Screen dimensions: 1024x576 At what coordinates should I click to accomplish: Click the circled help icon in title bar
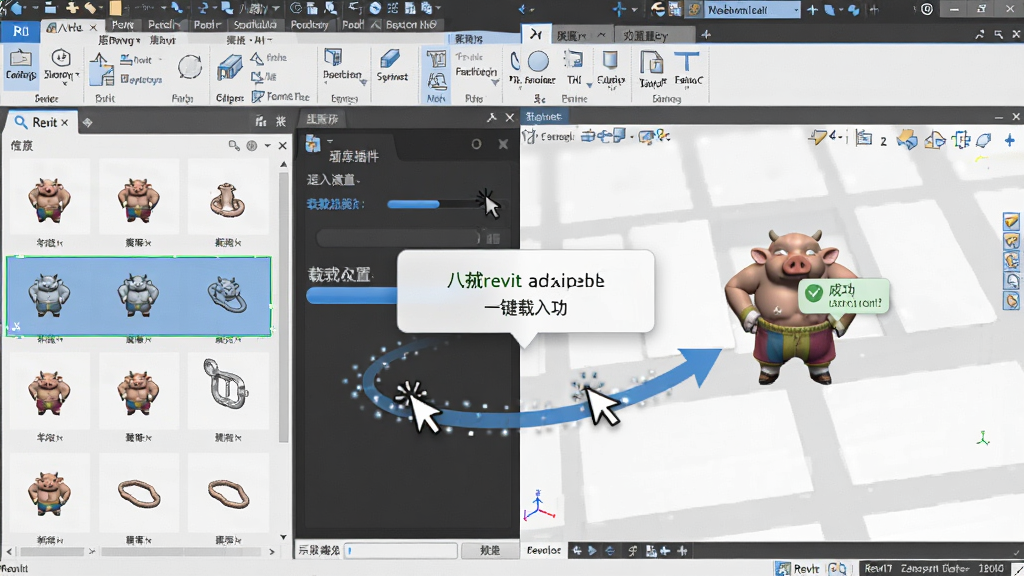927,9
